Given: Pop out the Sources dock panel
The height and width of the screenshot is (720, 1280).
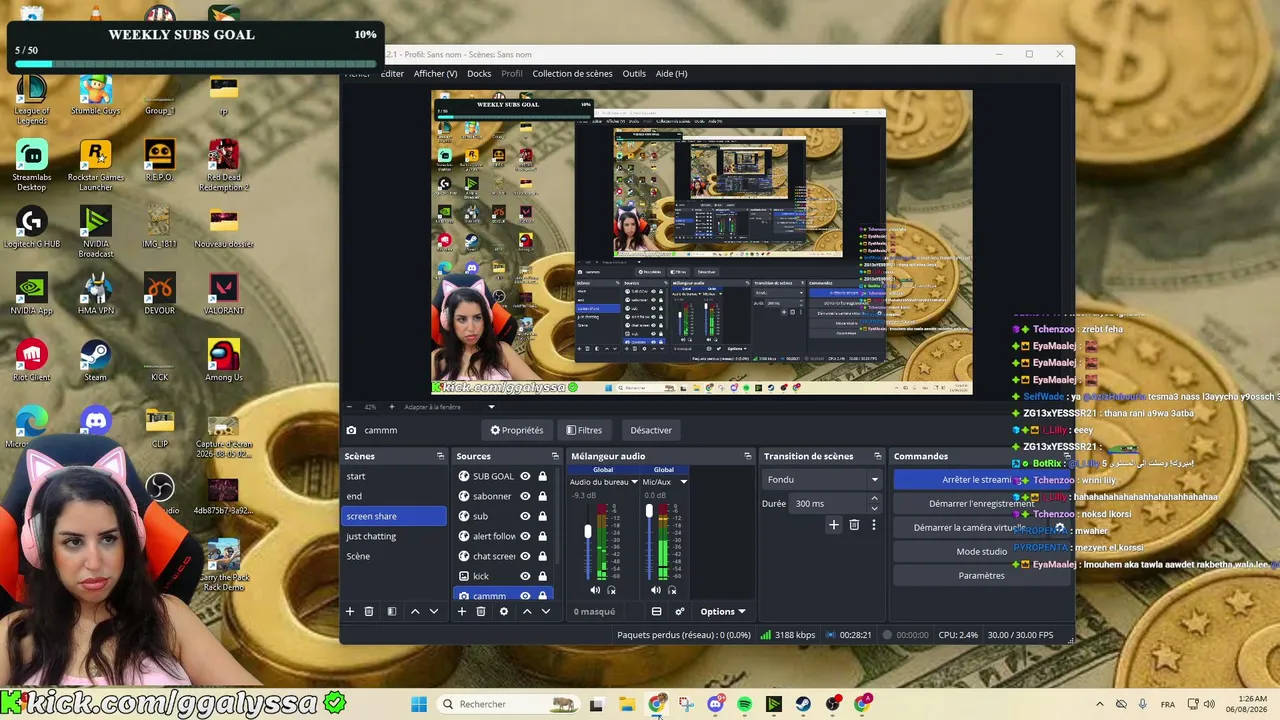Looking at the screenshot, I should tap(555, 456).
